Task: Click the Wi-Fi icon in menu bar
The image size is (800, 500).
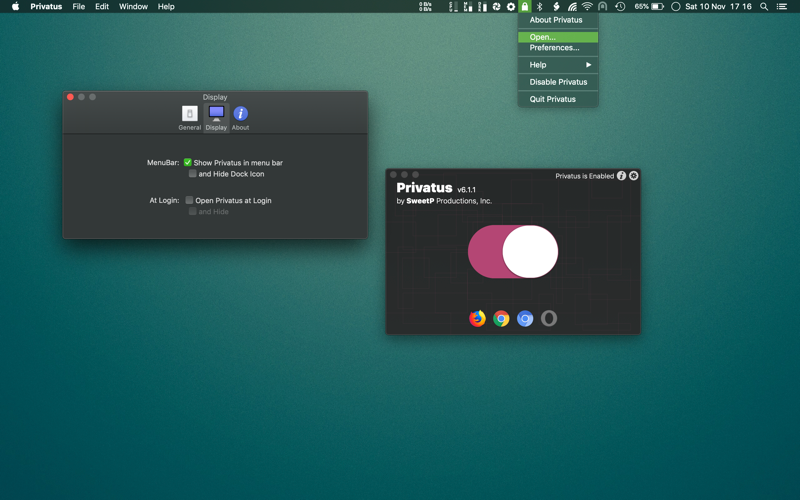Action: pyautogui.click(x=587, y=7)
